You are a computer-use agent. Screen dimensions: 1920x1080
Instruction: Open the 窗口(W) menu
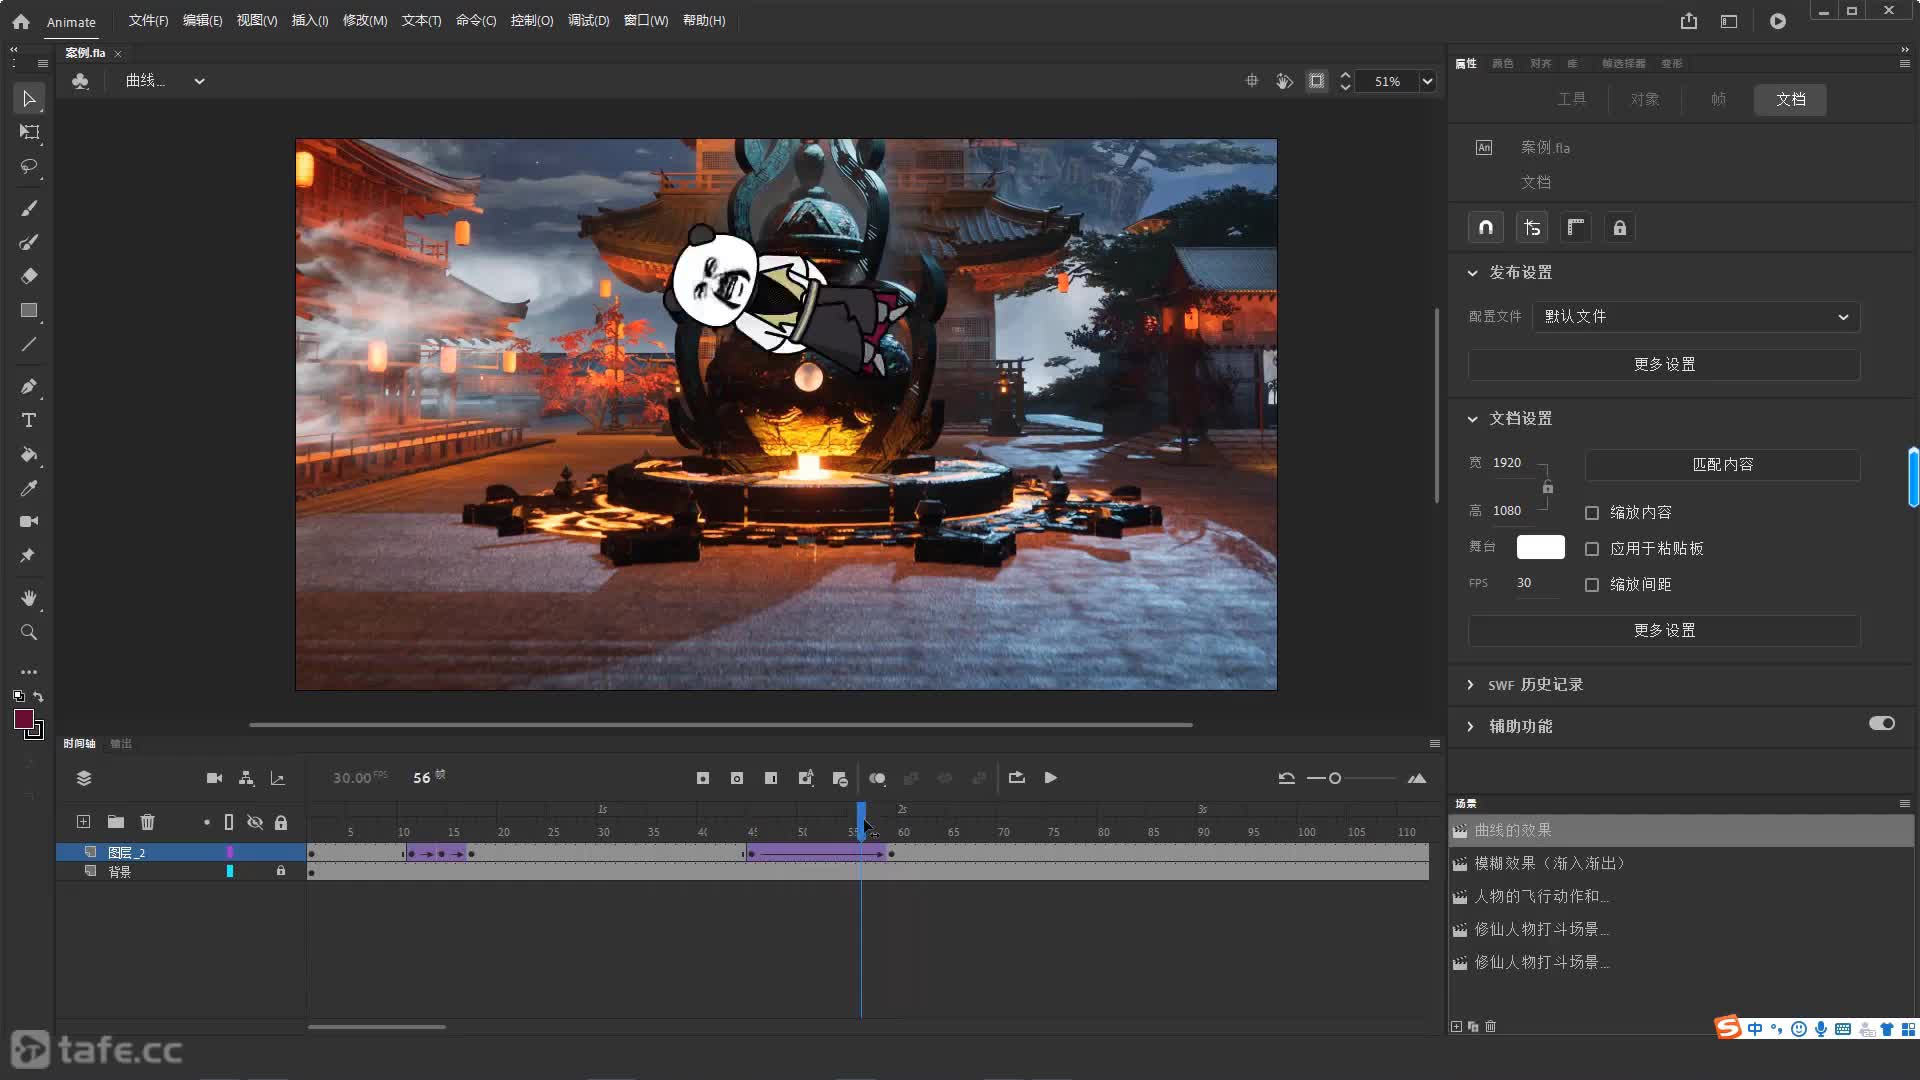[646, 21]
